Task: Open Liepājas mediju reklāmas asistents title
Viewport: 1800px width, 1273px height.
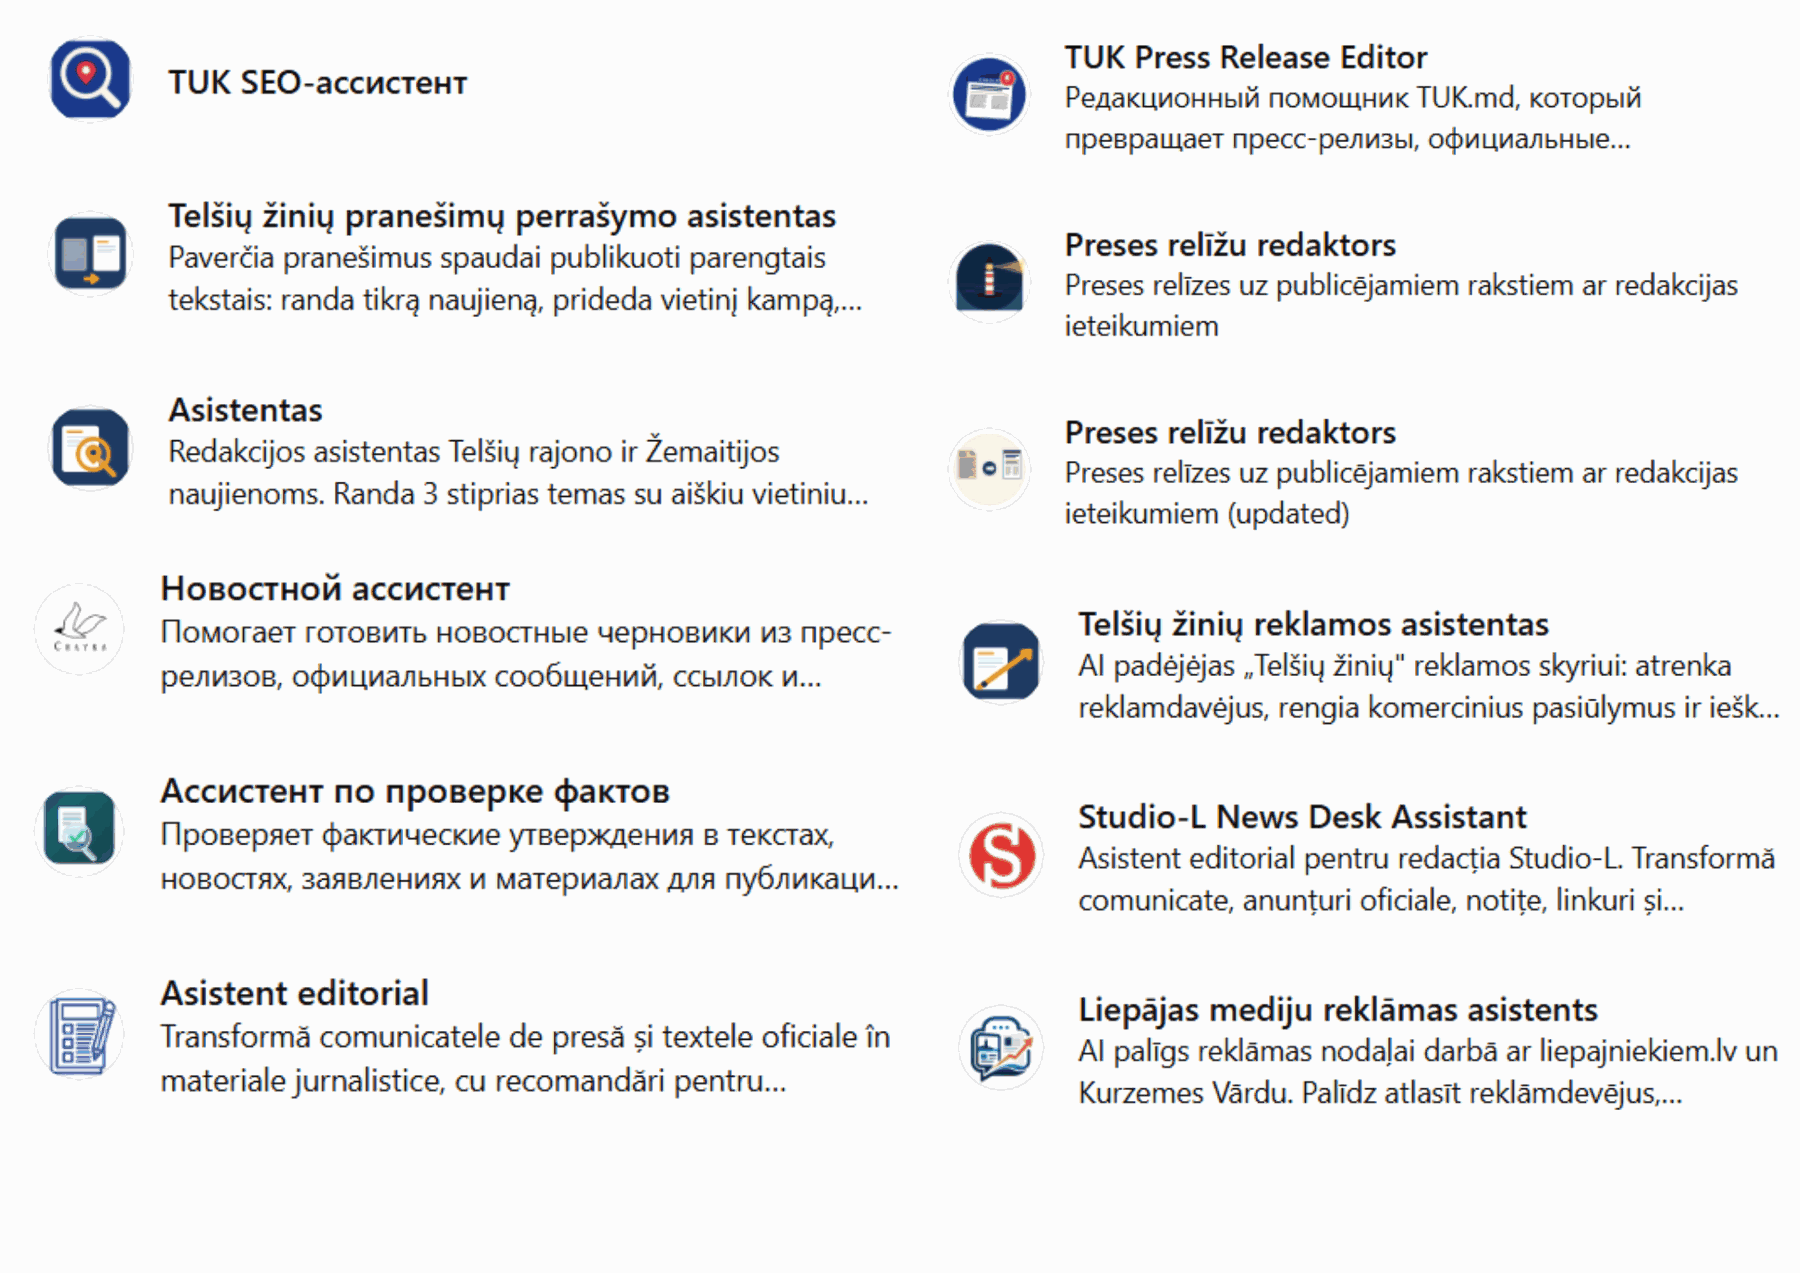Action: pyautogui.click(x=1338, y=1010)
